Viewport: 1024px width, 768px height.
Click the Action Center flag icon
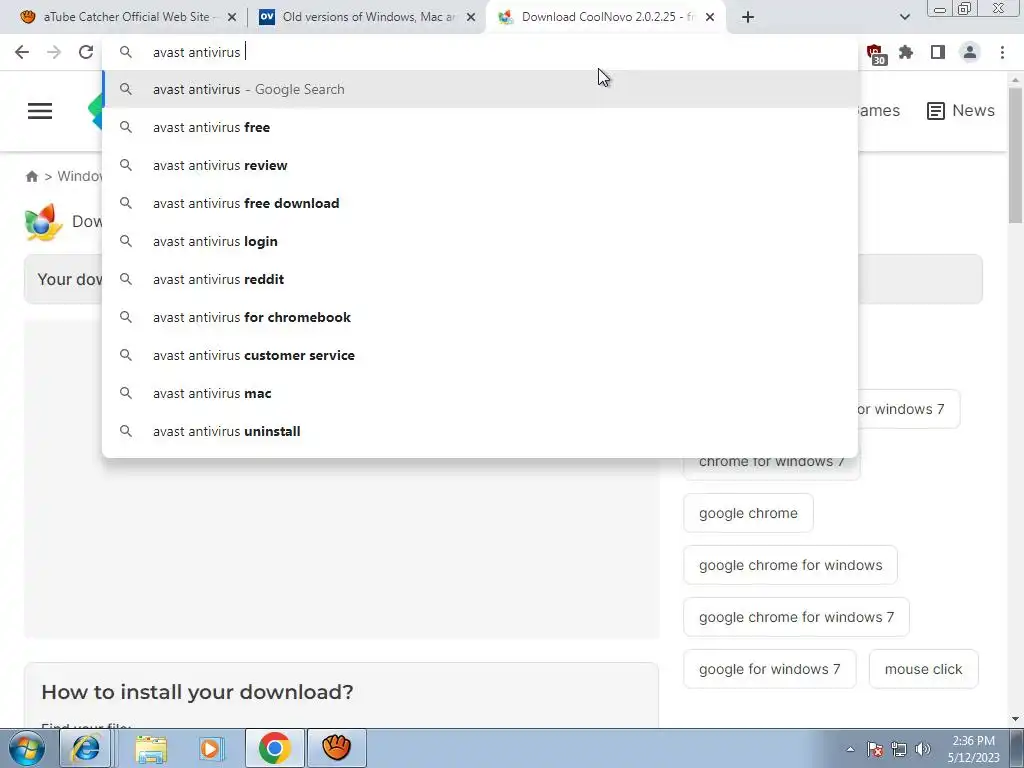(875, 749)
